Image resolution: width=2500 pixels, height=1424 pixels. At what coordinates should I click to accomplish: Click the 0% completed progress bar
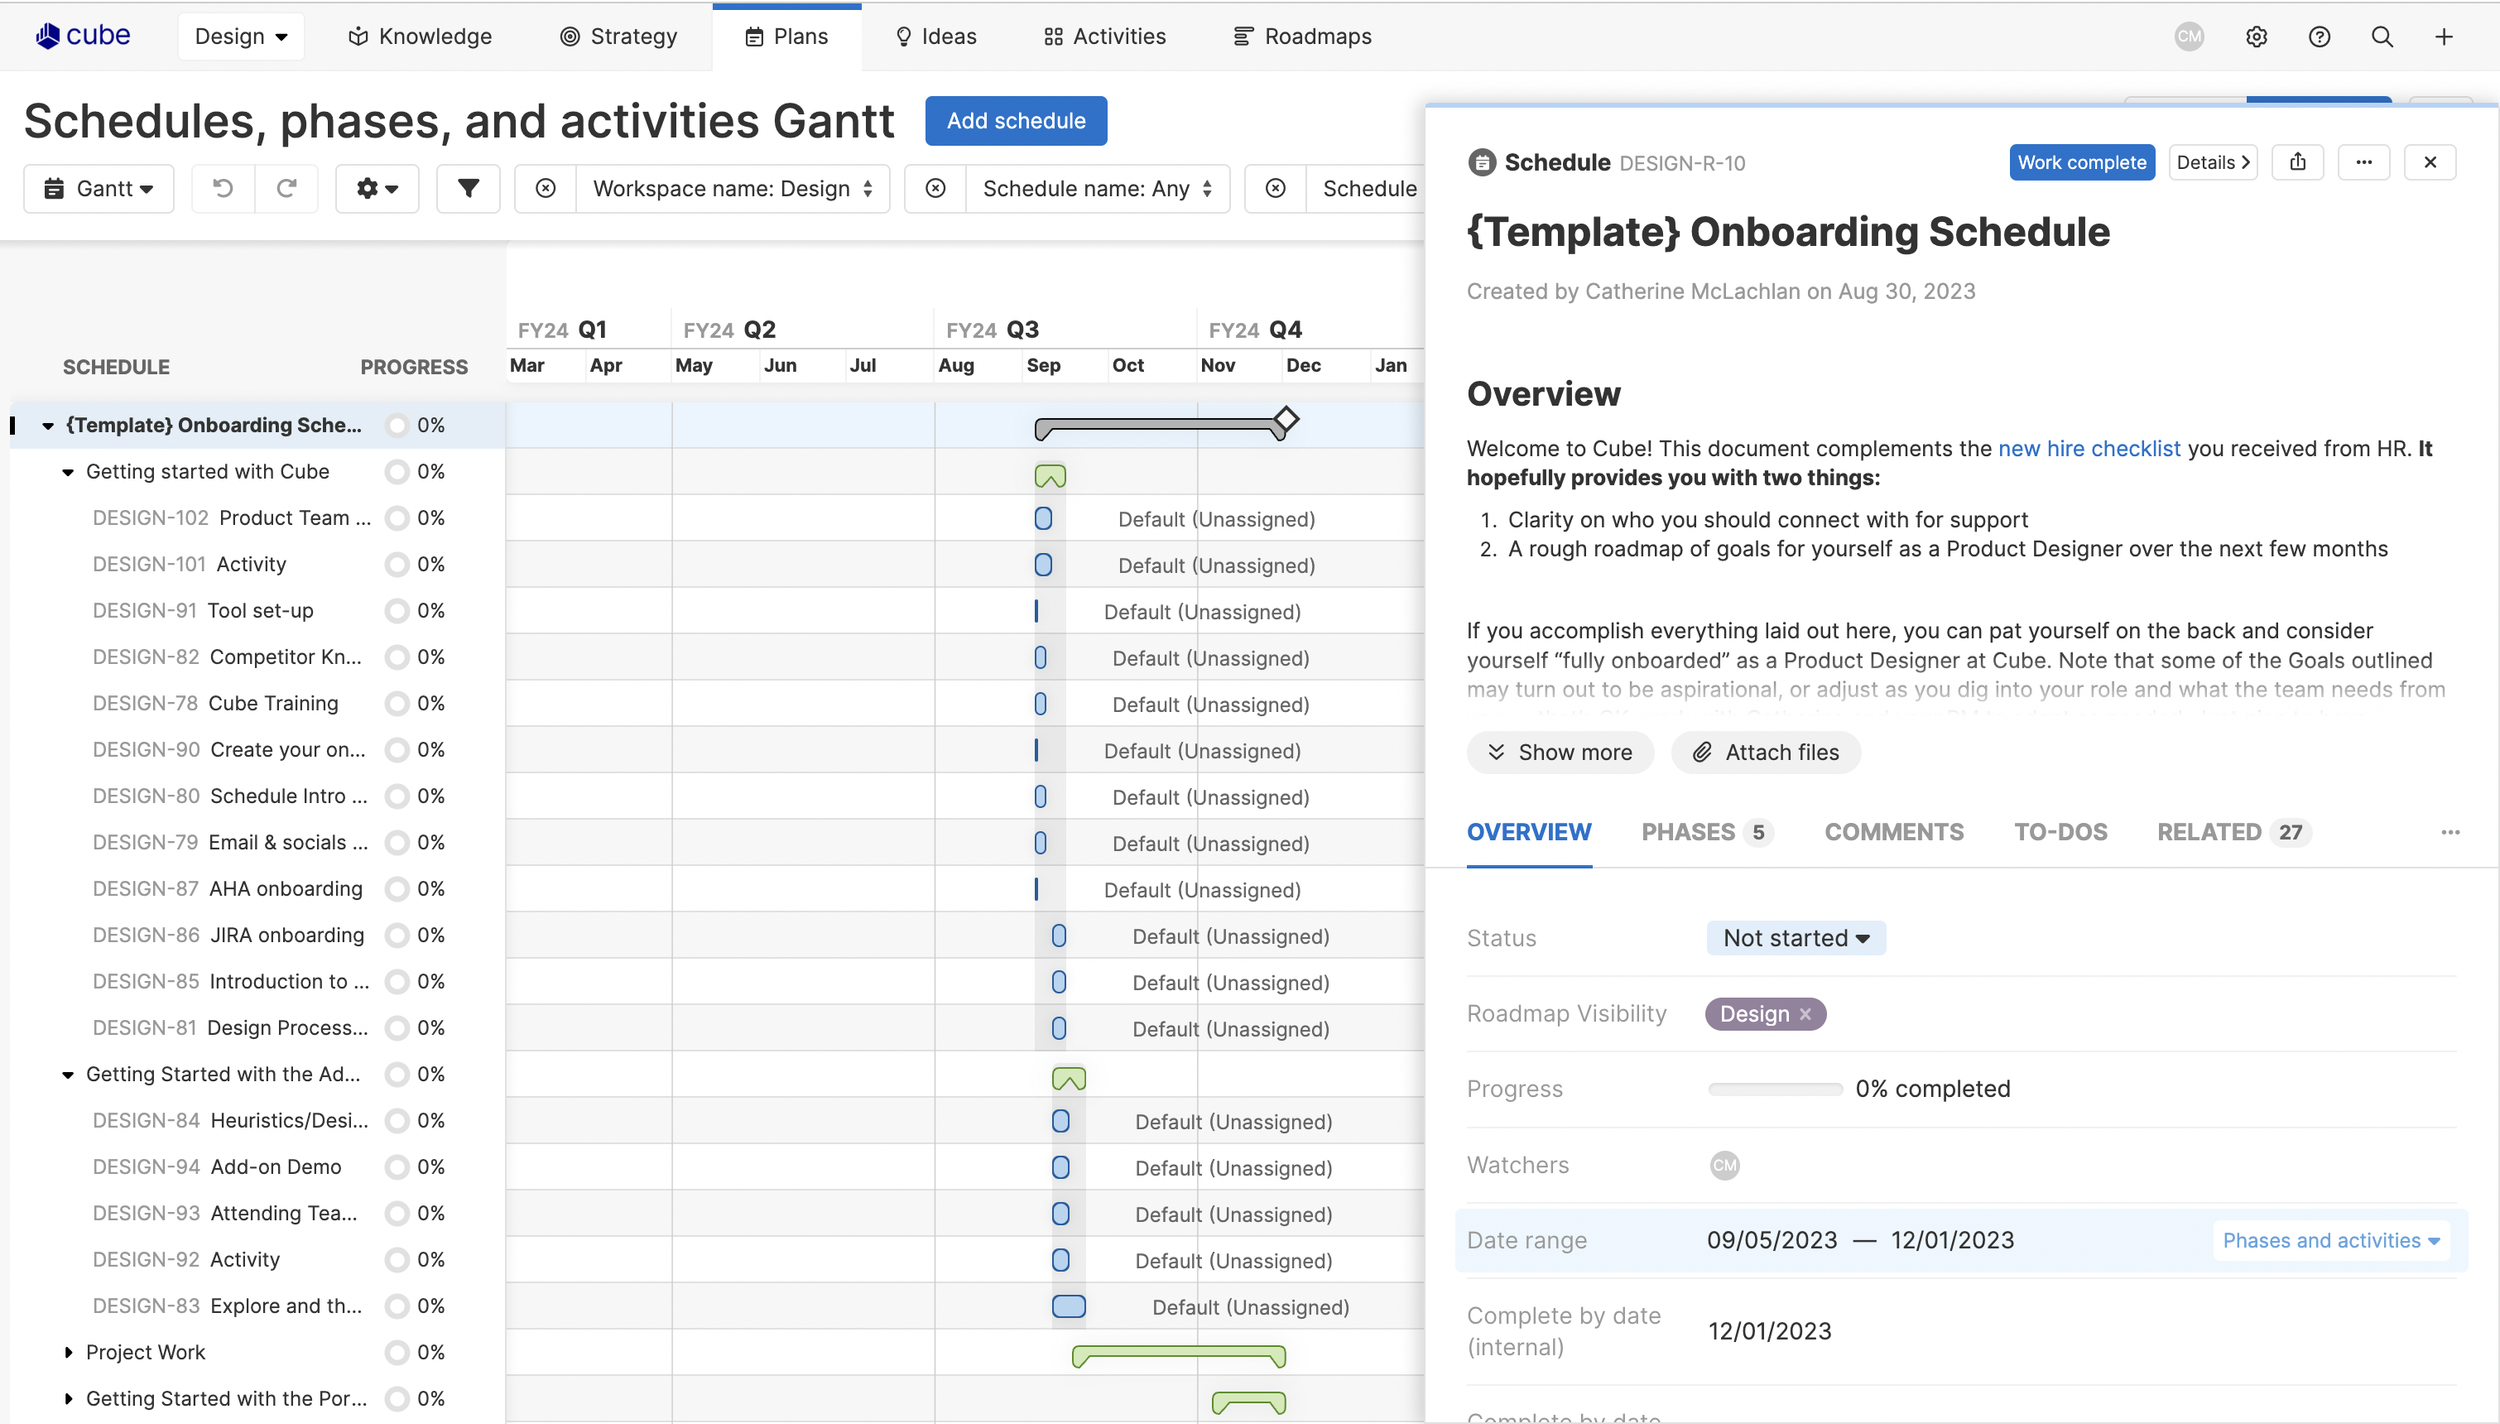pos(1775,1089)
